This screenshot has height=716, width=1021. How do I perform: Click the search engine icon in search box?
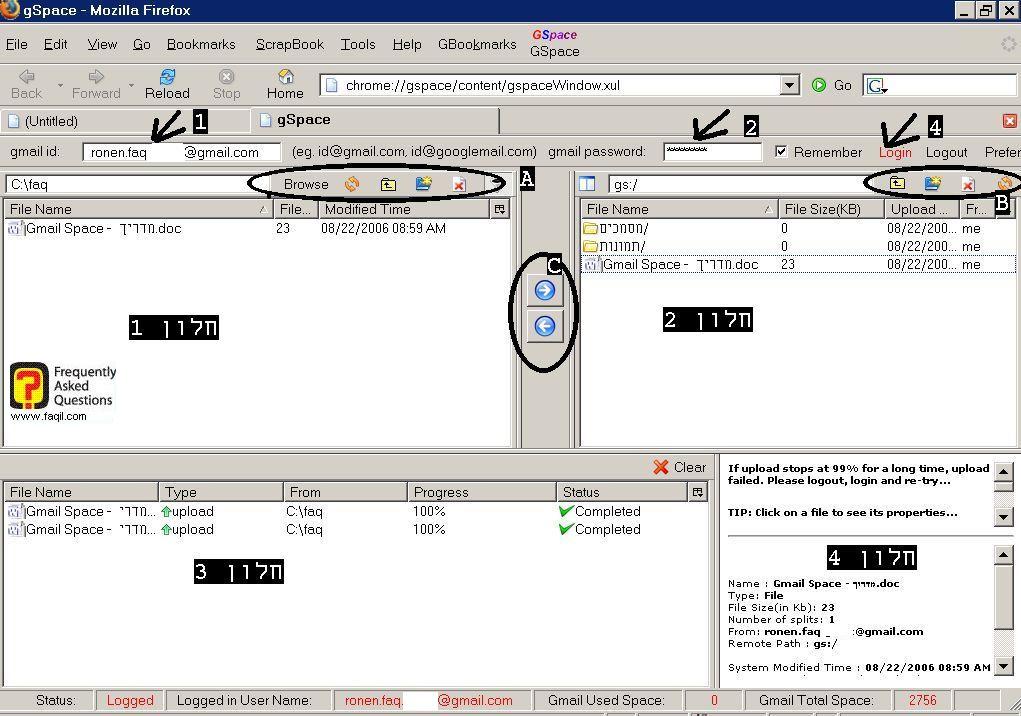click(876, 85)
